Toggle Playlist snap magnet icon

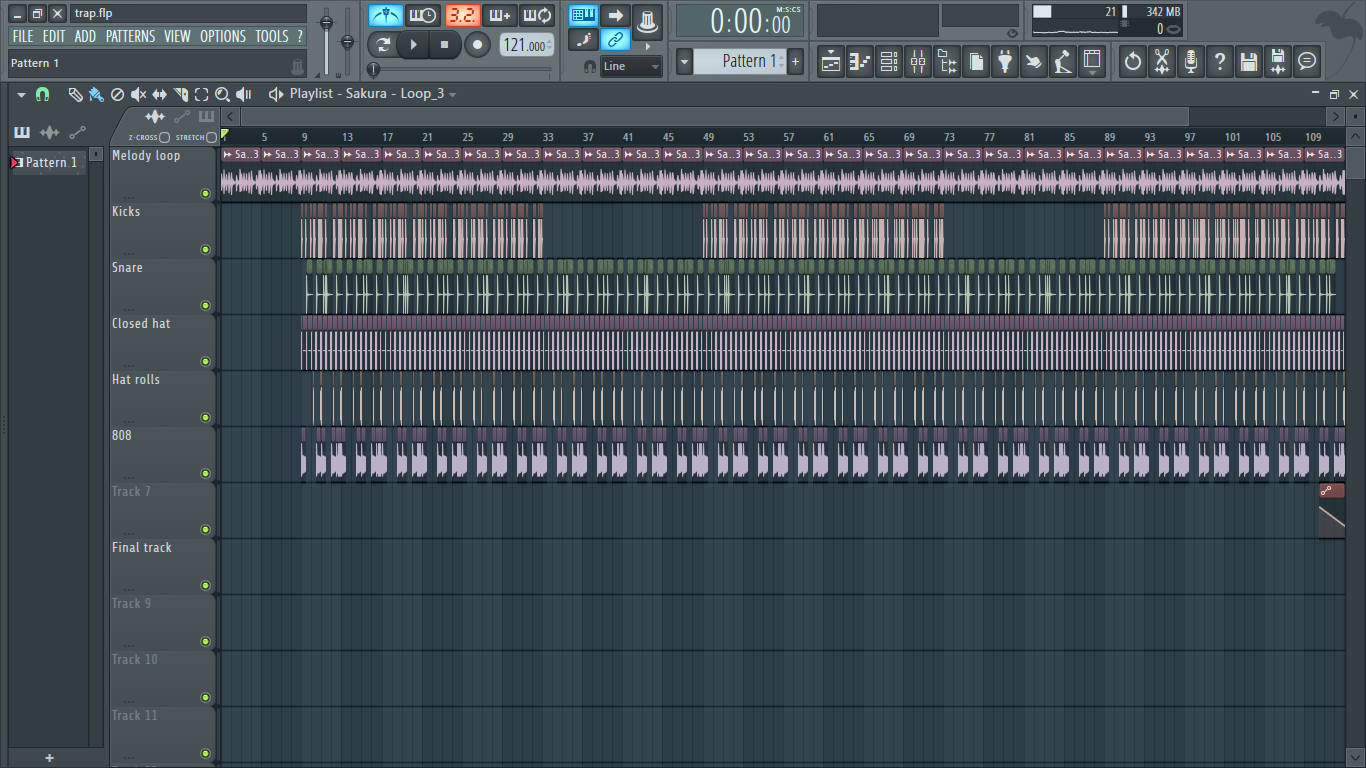coord(42,94)
